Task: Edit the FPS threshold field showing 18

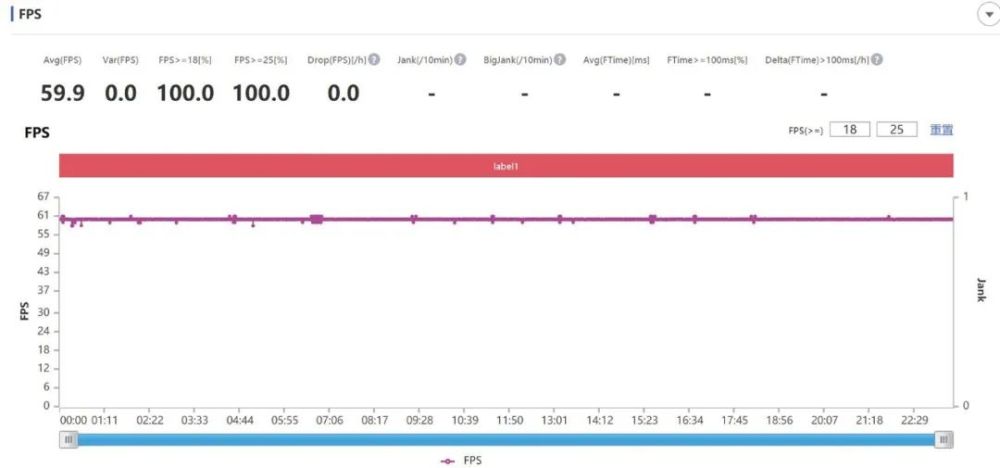Action: (x=849, y=129)
